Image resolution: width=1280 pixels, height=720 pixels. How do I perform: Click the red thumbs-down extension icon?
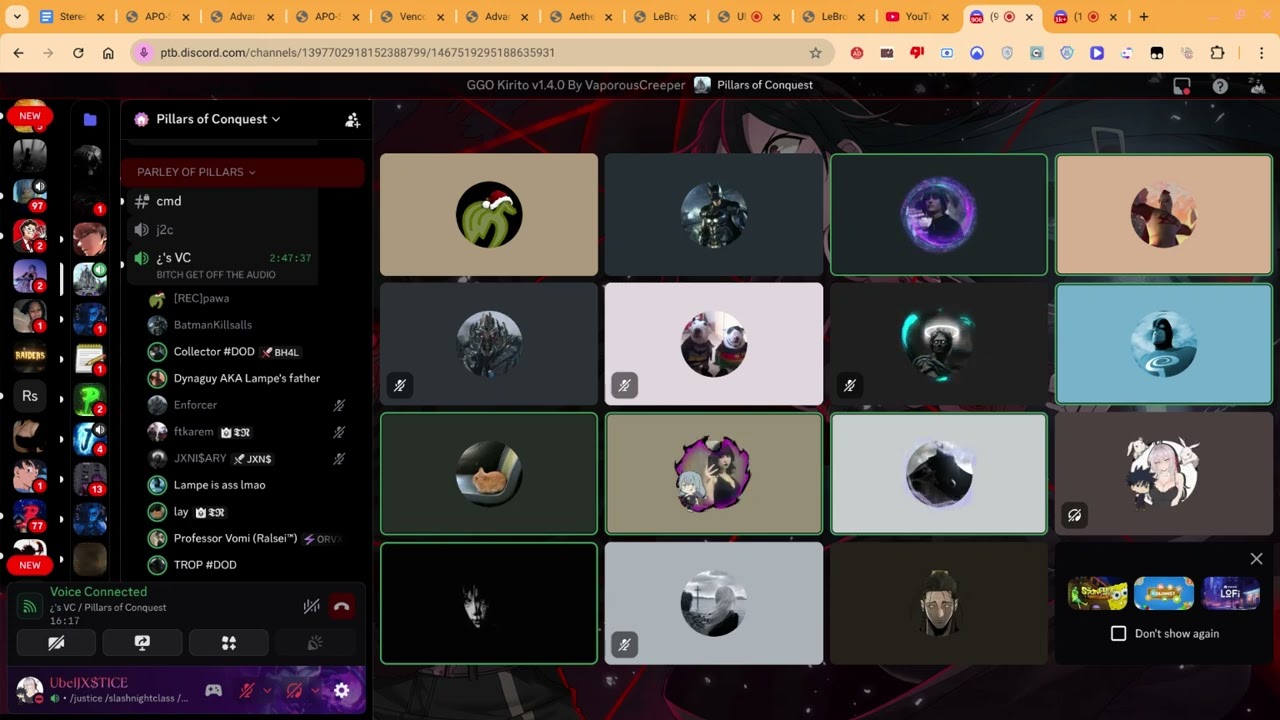(x=917, y=53)
